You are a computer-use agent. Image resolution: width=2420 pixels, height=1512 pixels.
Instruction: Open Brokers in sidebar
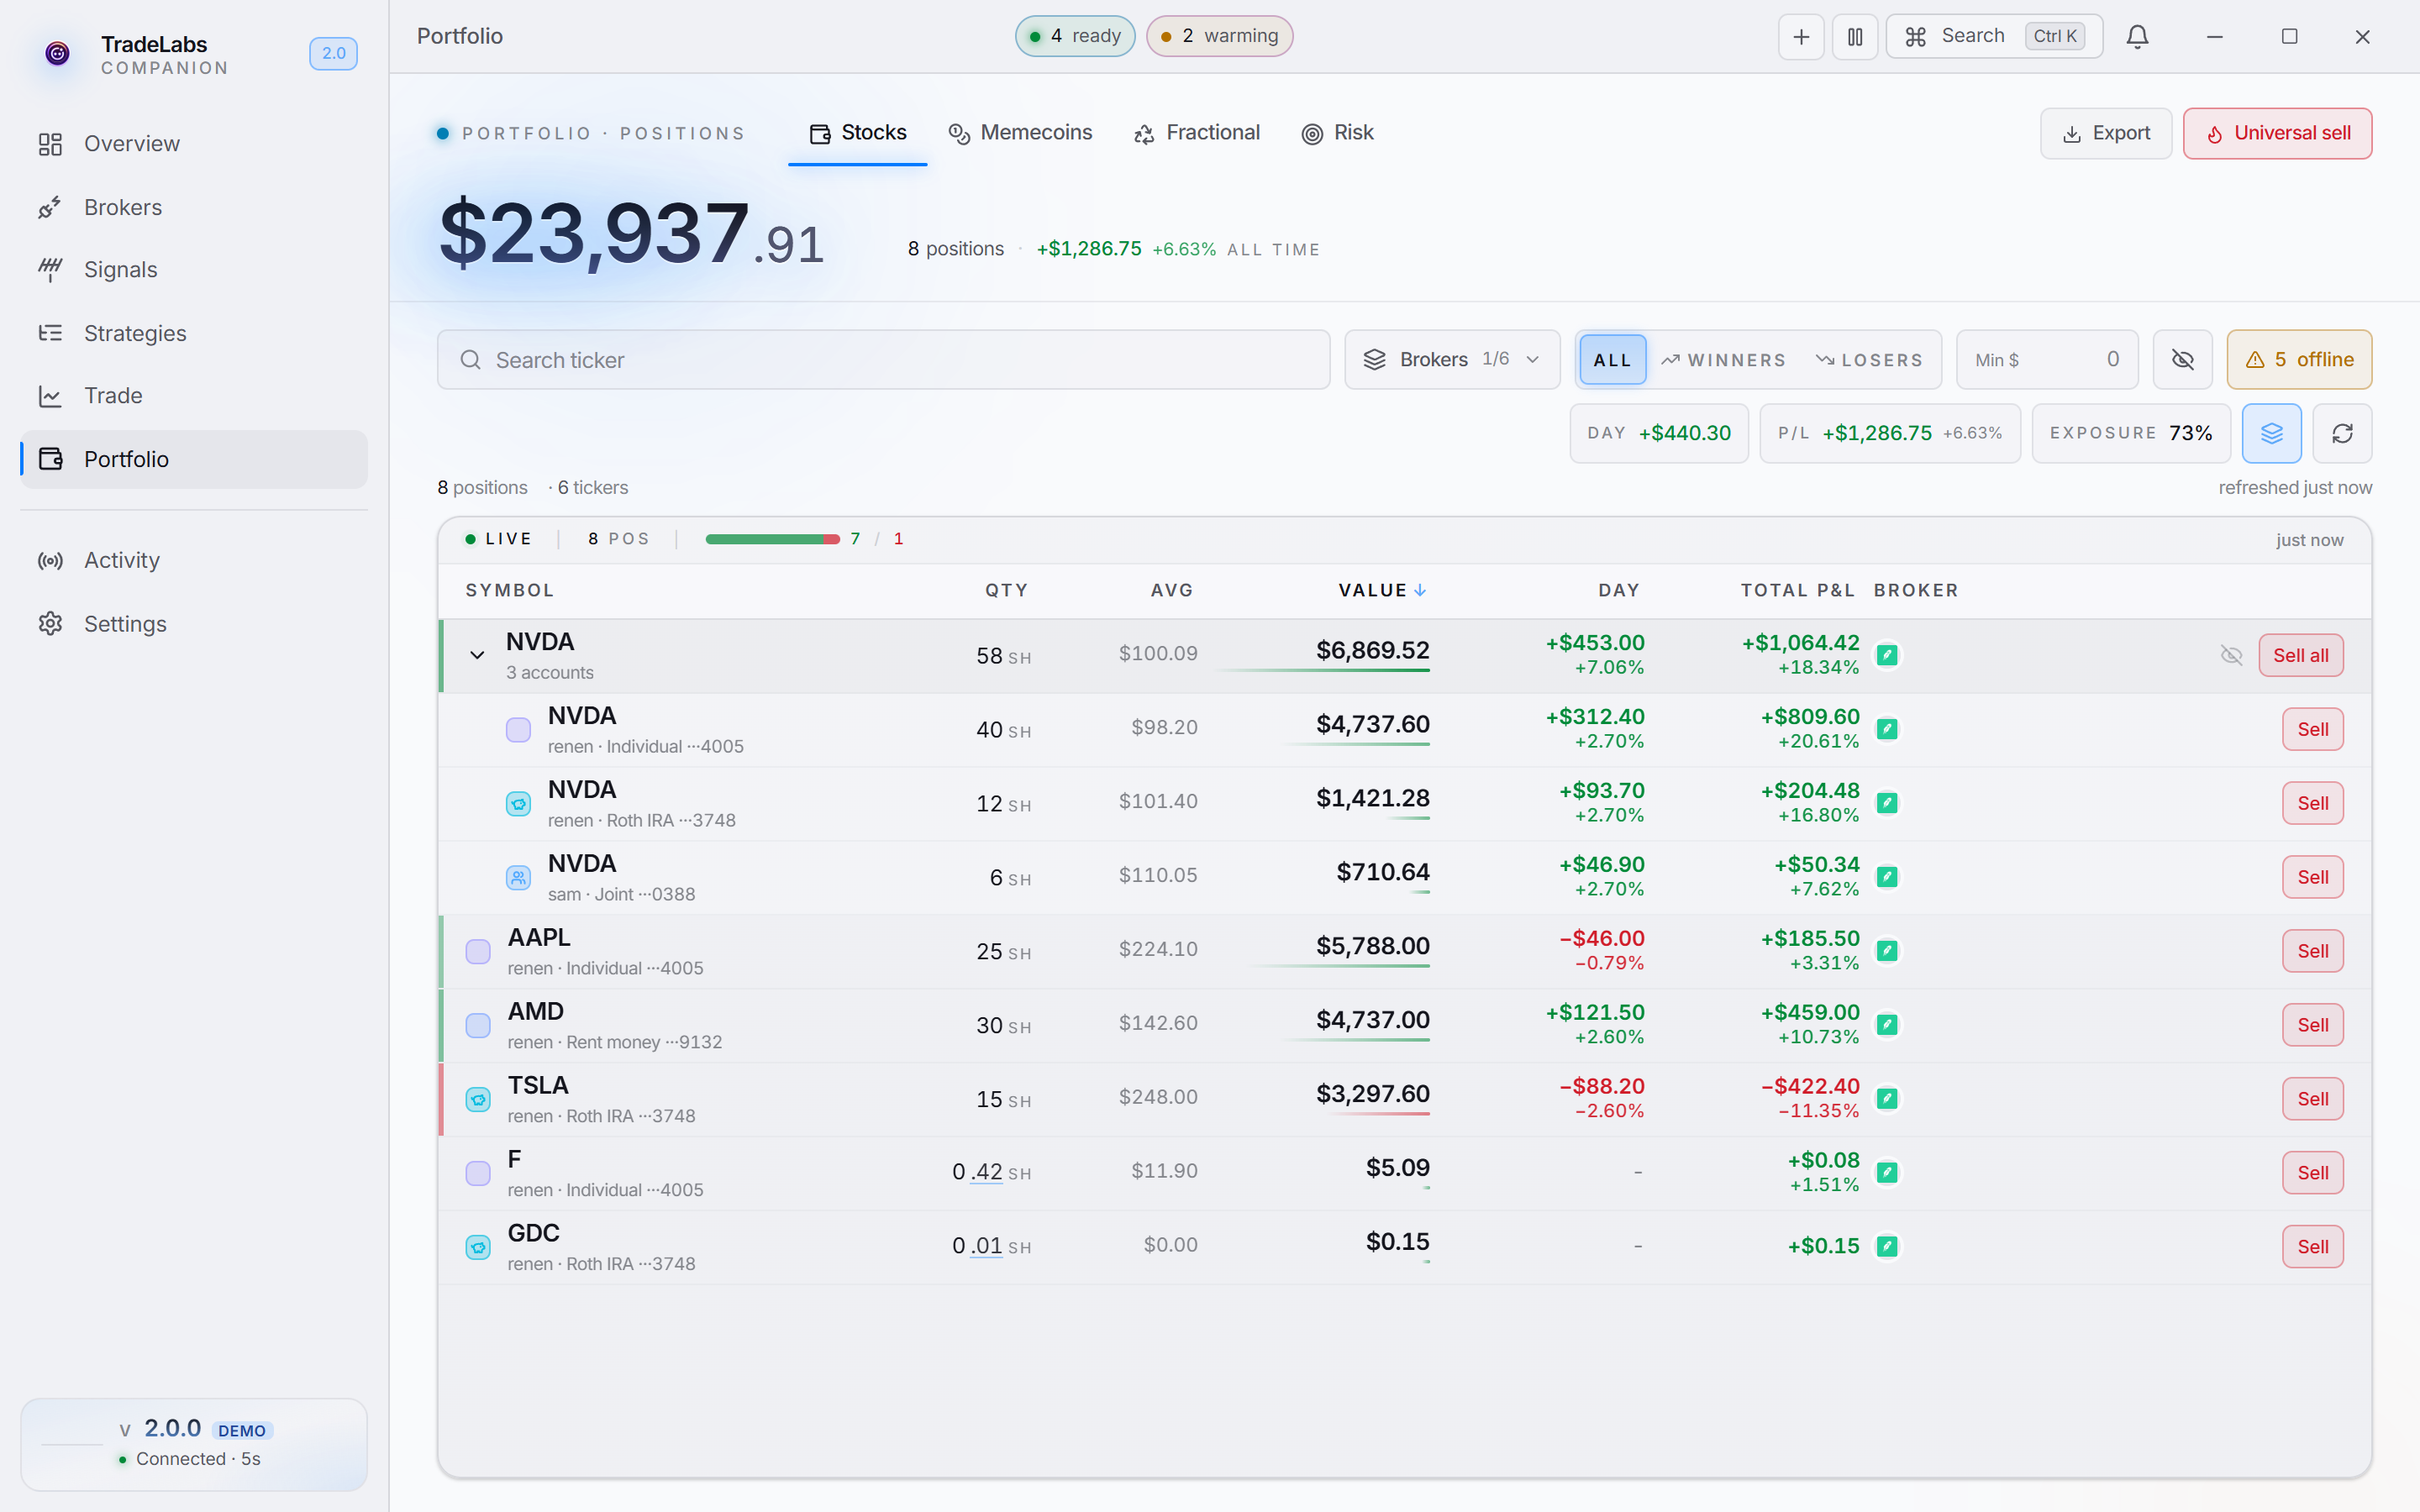(194, 207)
